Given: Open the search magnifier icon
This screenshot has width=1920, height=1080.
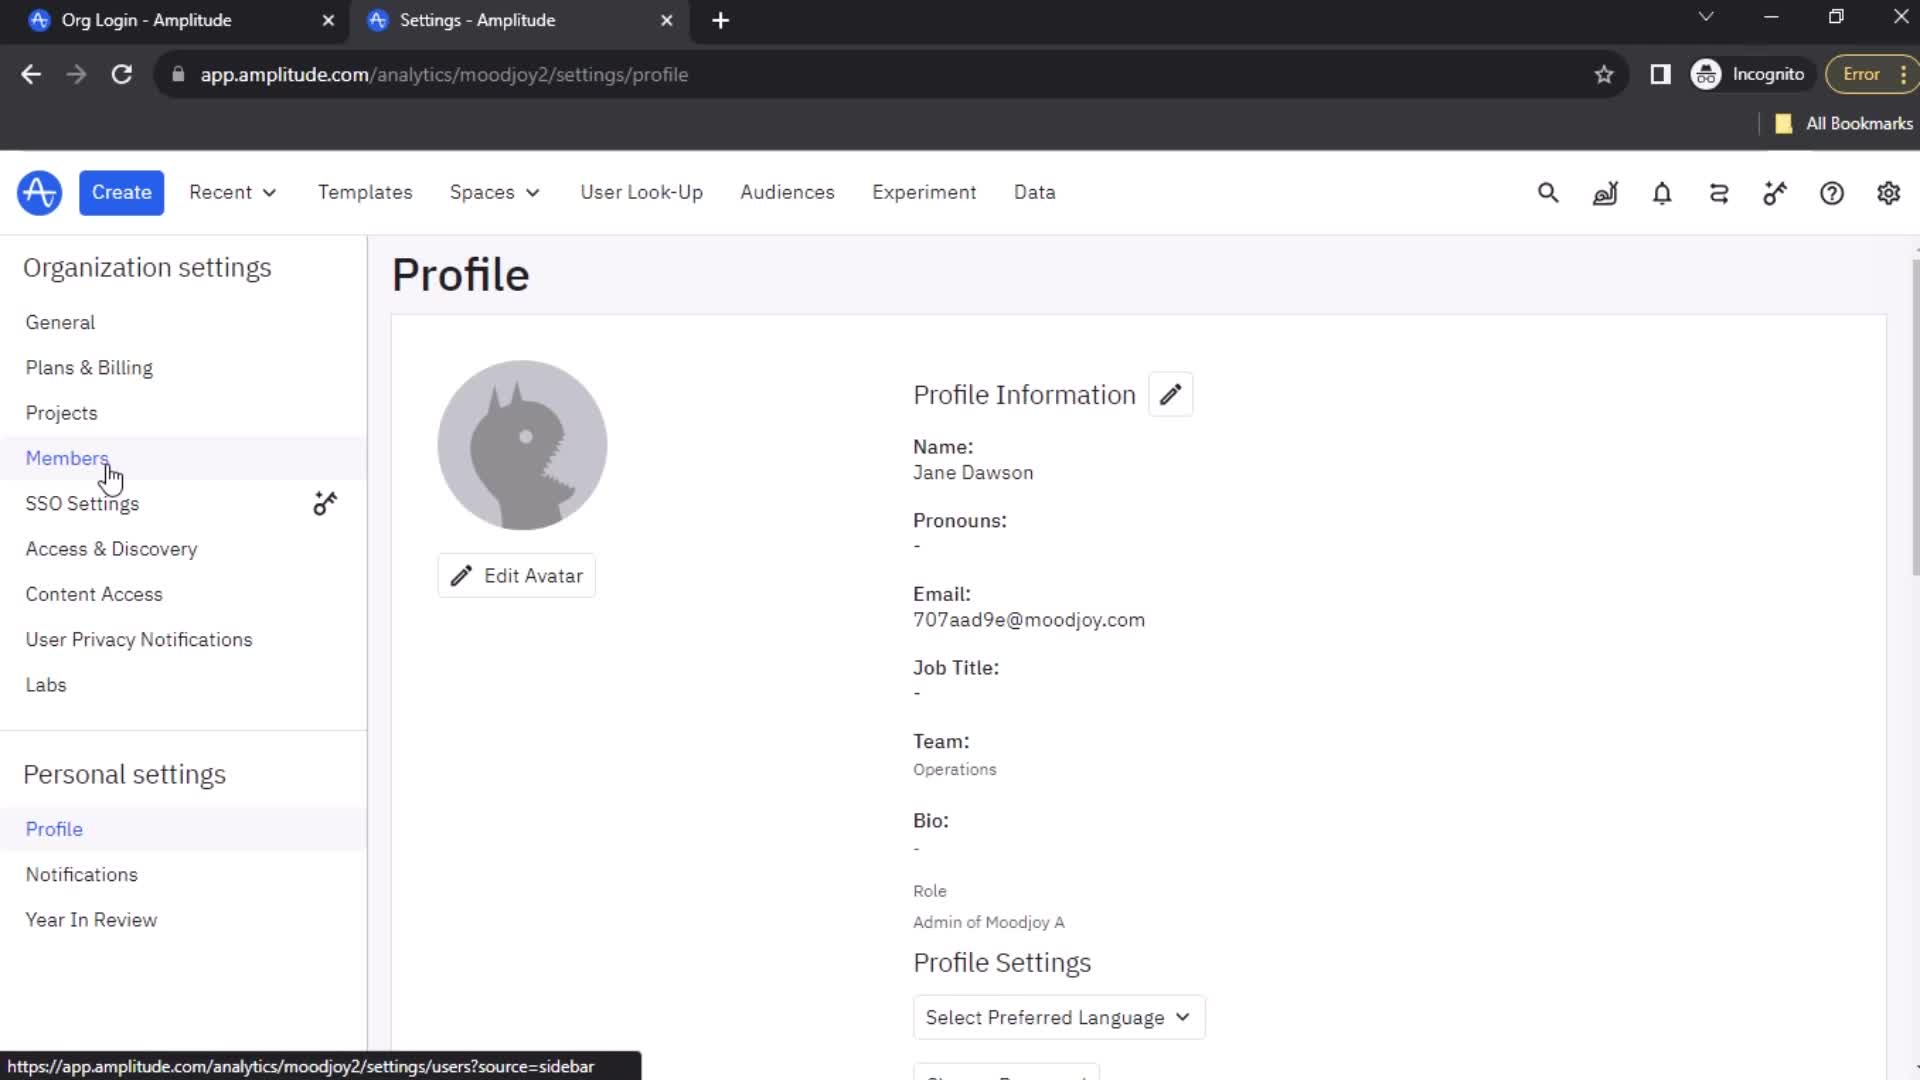Looking at the screenshot, I should click(1548, 193).
